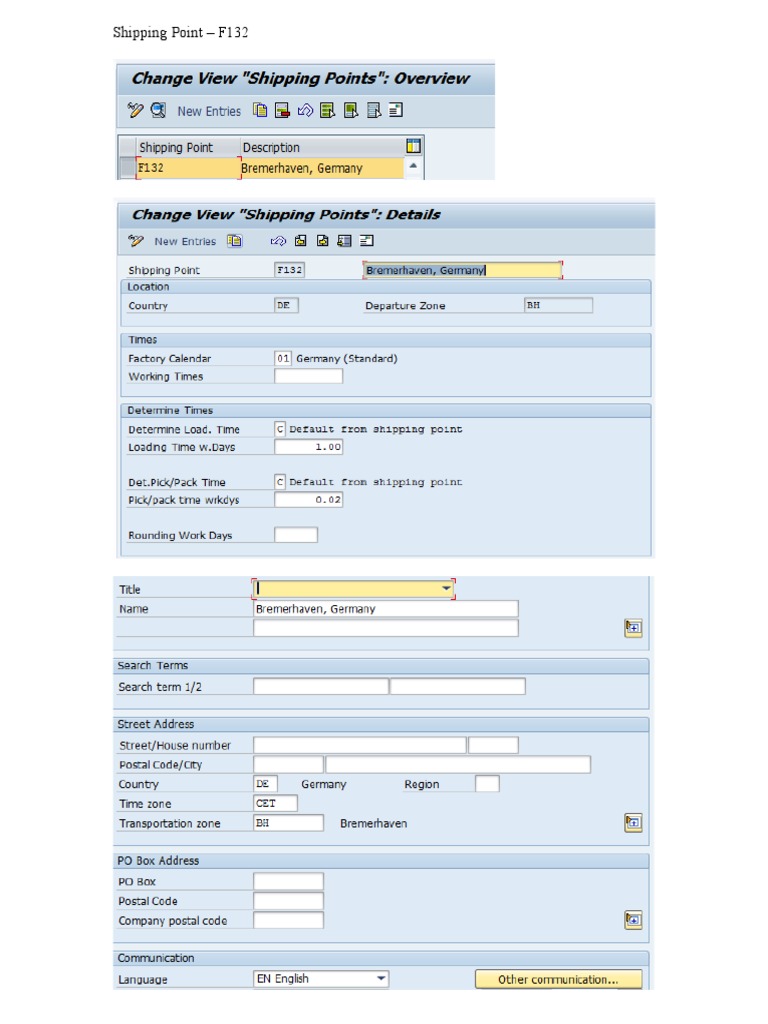Click the Name field containing Bremerhaven, Germany
Viewport: 768px width, 1024px height.
(385, 609)
